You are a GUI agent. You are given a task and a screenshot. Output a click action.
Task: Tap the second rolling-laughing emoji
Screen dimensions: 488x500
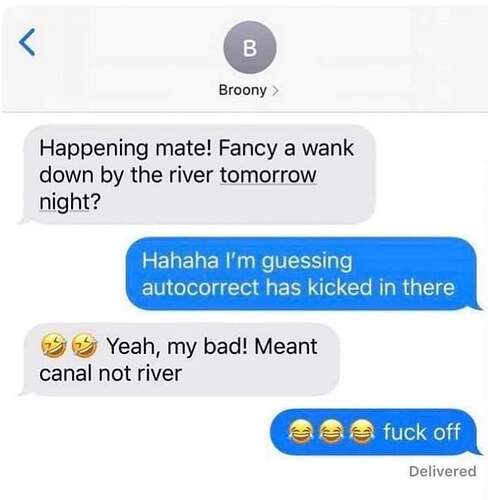[x=85, y=346]
